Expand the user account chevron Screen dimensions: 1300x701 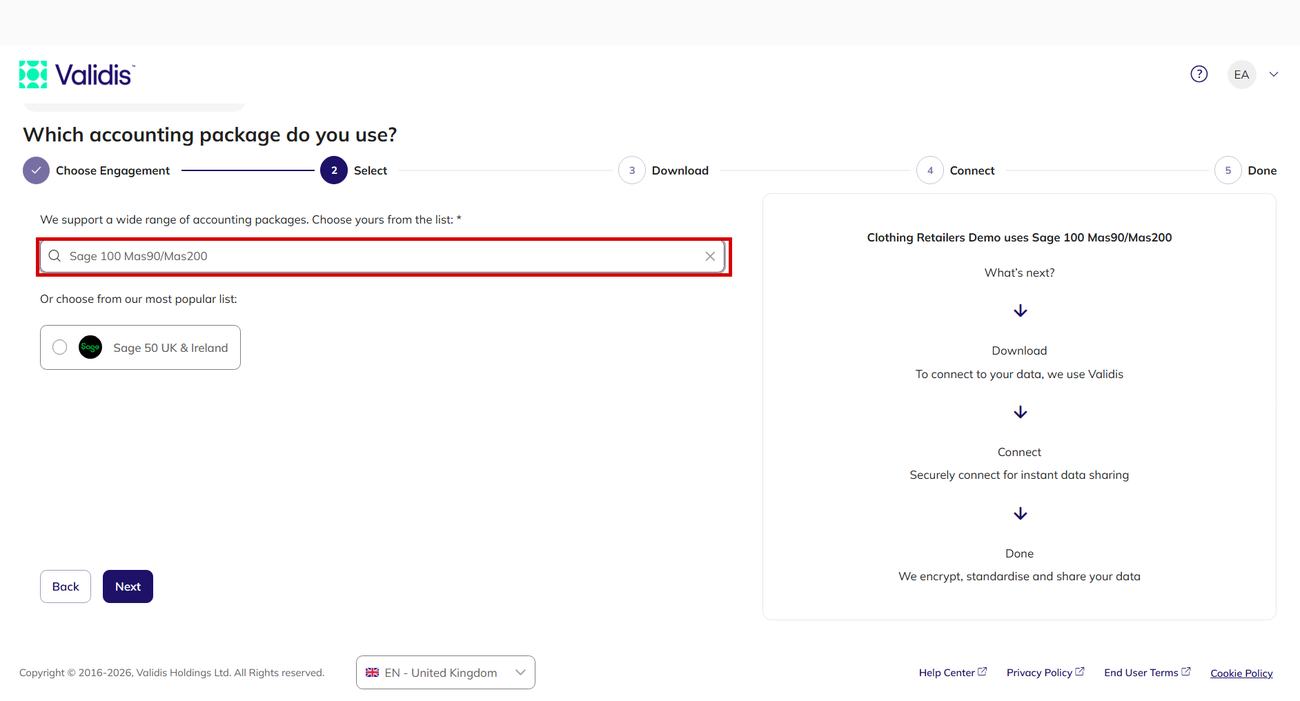[x=1273, y=74]
